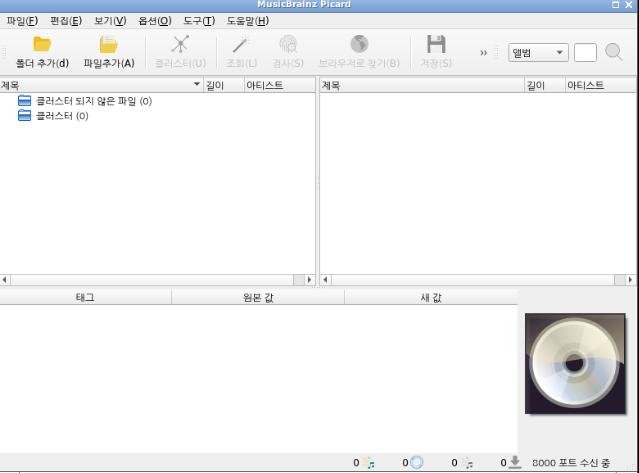Click the 클러스터 toolbar icon

tap(180, 44)
